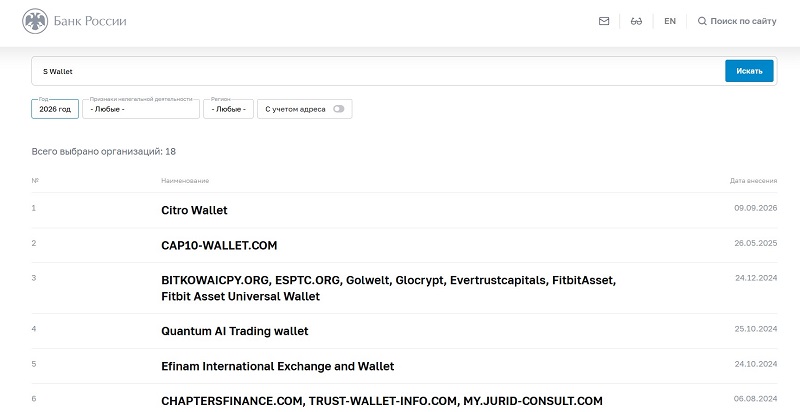Viewport: 800px width, 412px height.
Task: Click the "Дата внесения" column header
Action: pyautogui.click(x=754, y=181)
